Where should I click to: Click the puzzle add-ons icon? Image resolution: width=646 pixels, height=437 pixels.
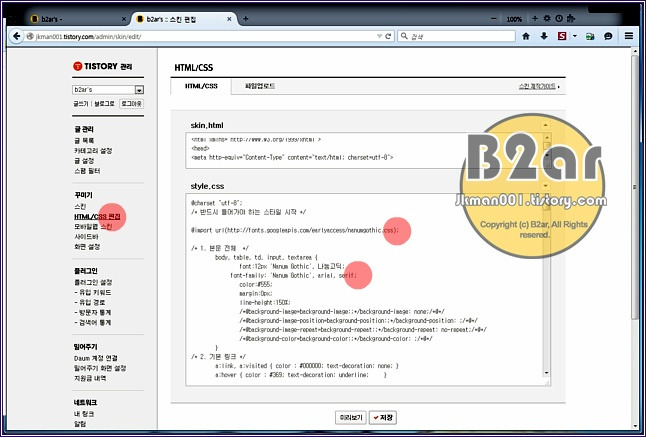tap(571, 19)
